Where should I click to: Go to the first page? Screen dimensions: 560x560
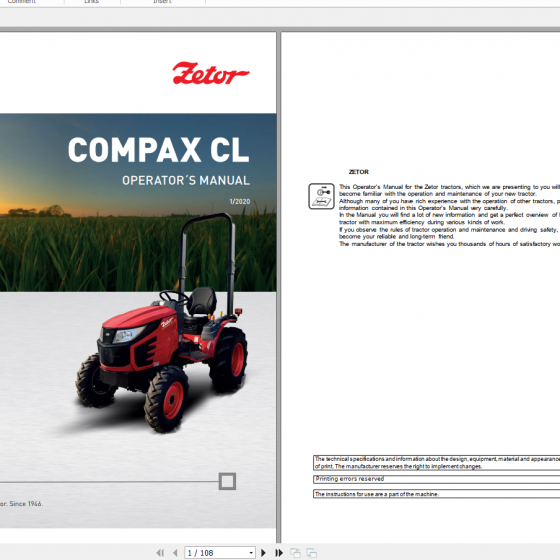point(160,553)
